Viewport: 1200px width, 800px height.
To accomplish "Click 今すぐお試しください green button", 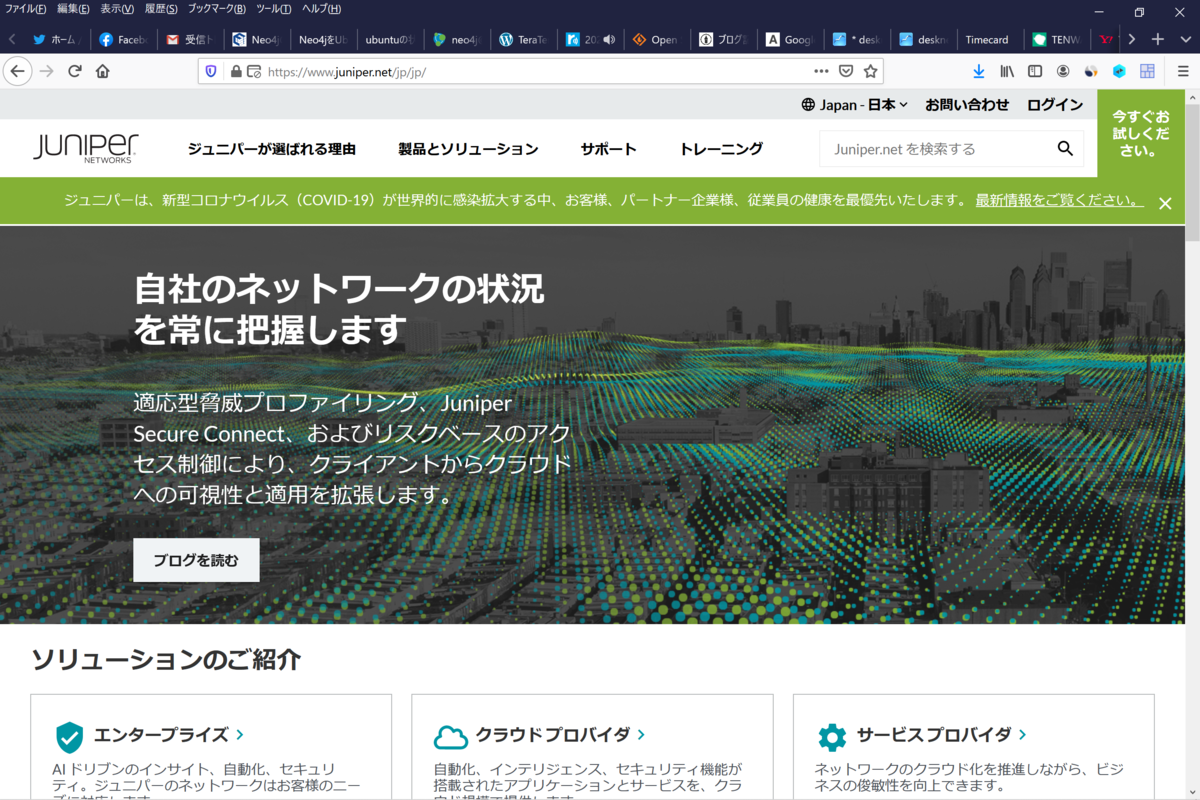I will (1141, 134).
